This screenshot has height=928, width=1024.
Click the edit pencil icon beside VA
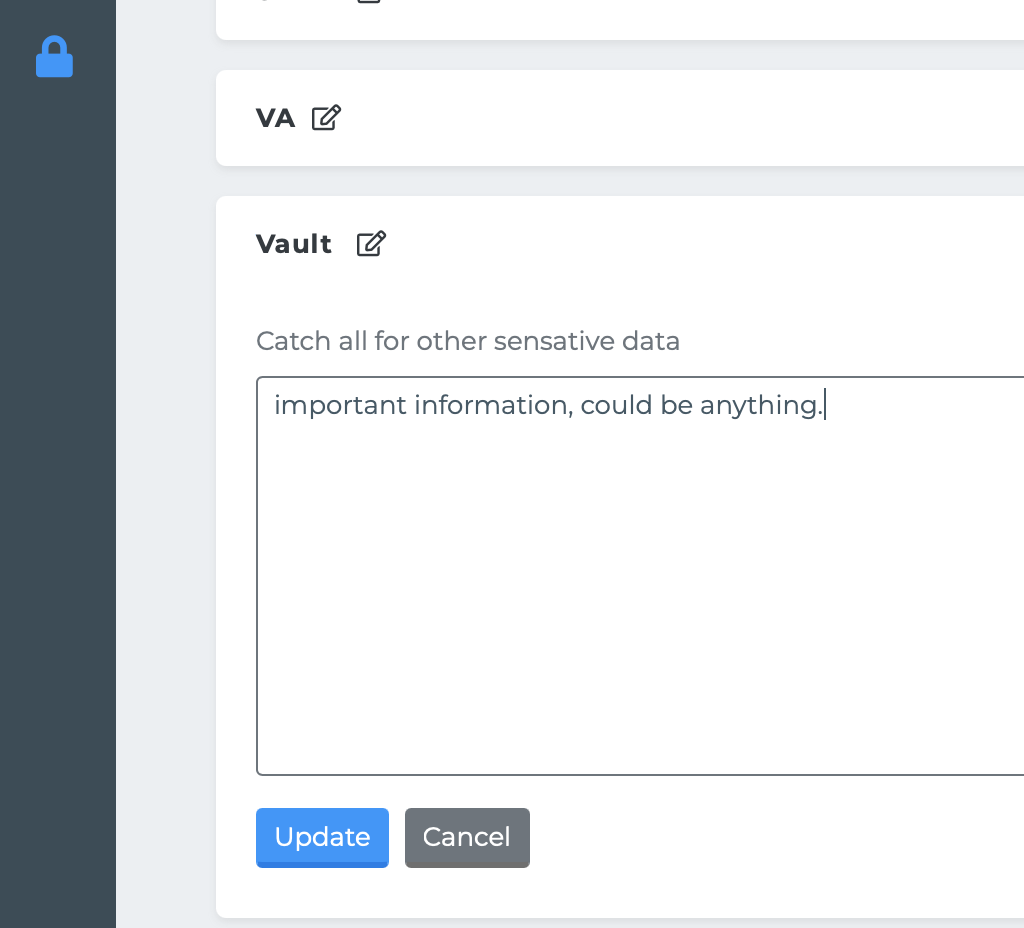[326, 118]
